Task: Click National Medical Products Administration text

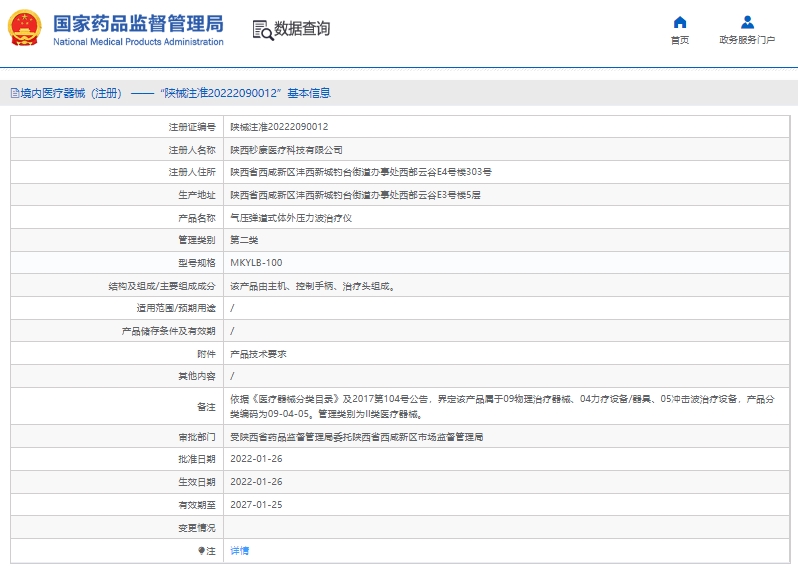Action: (x=138, y=42)
